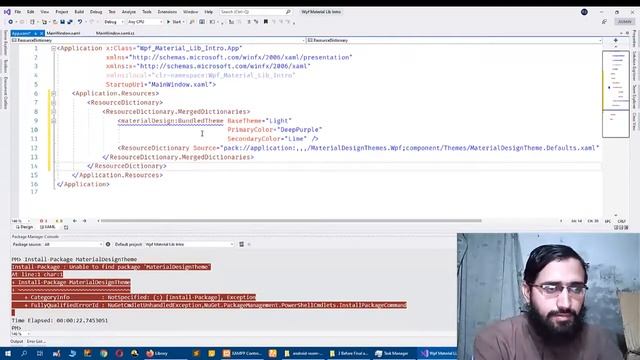Open the right ResourceDictionary navigation dropdown
640x360 pixels.
coord(454,40)
